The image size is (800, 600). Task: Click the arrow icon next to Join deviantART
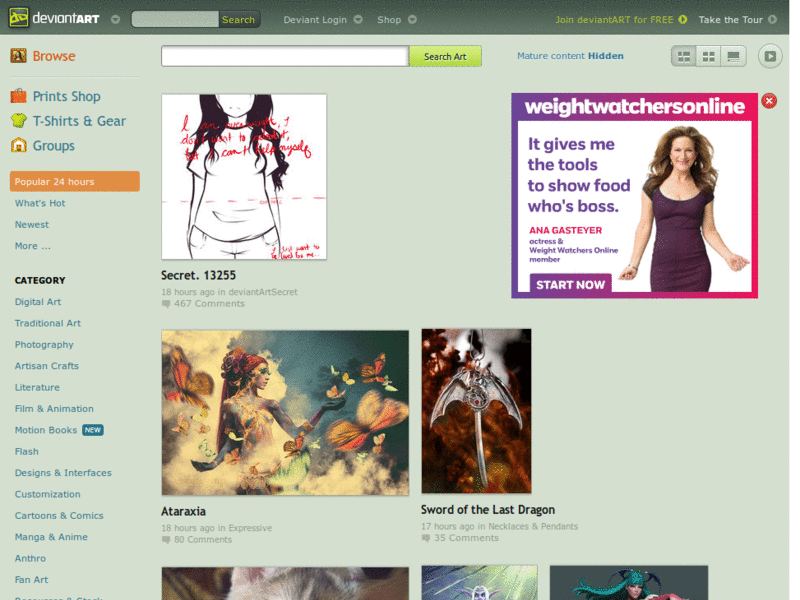pos(682,20)
